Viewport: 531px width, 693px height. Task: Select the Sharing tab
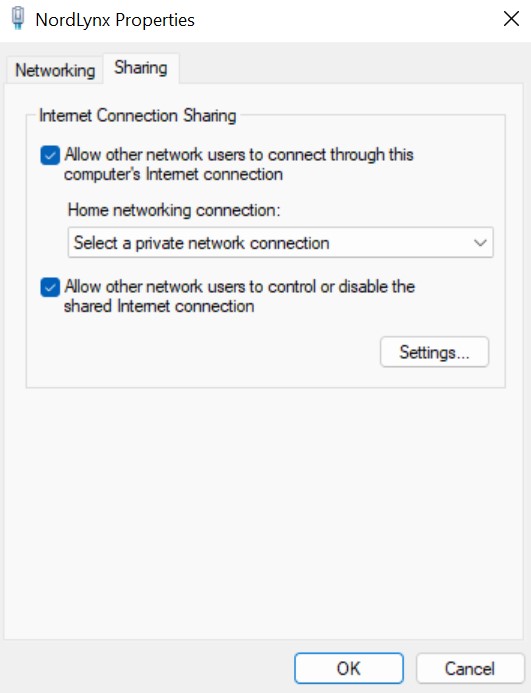(x=141, y=68)
